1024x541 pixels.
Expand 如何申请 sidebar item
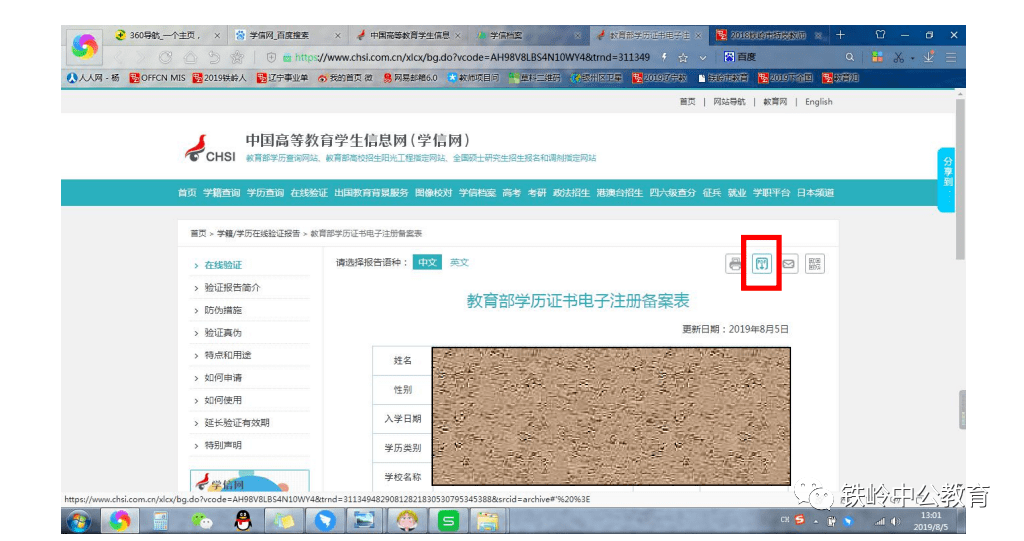(223, 378)
